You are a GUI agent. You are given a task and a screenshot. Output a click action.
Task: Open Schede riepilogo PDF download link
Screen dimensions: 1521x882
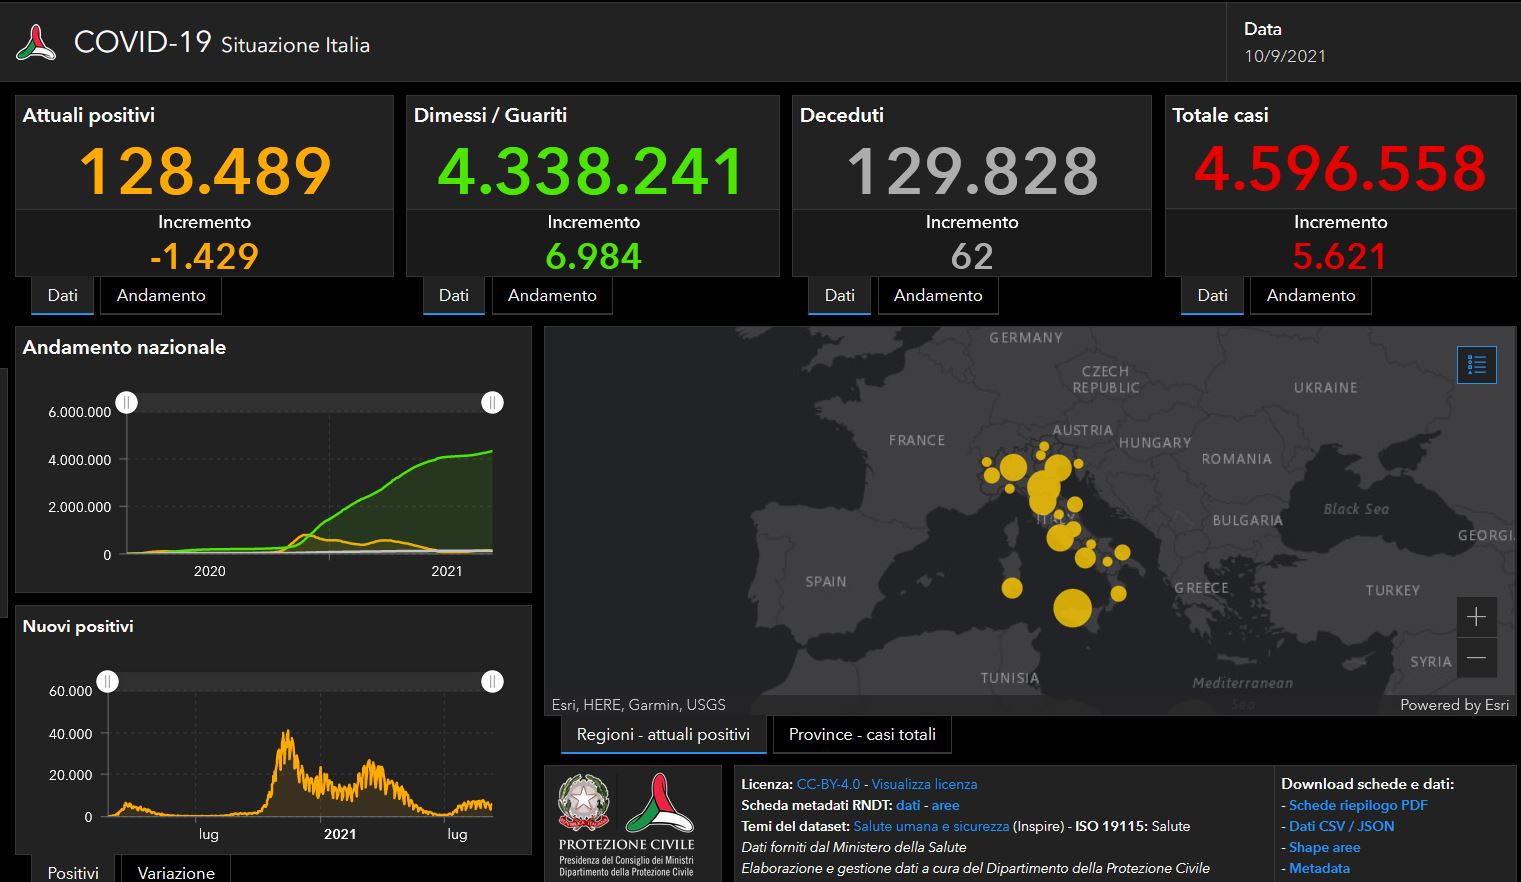coord(1358,806)
